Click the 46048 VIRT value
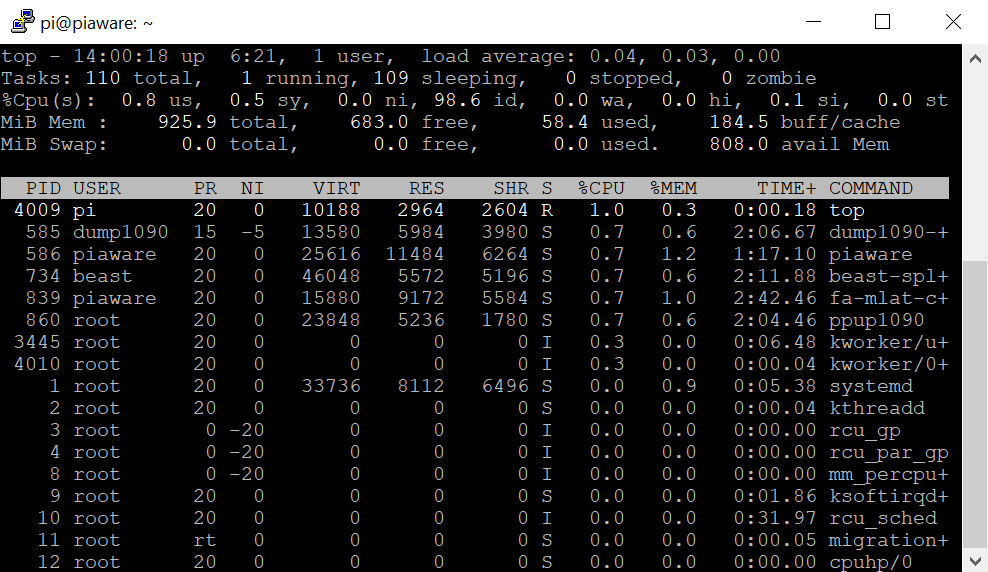The height and width of the screenshot is (572, 988). click(x=331, y=277)
